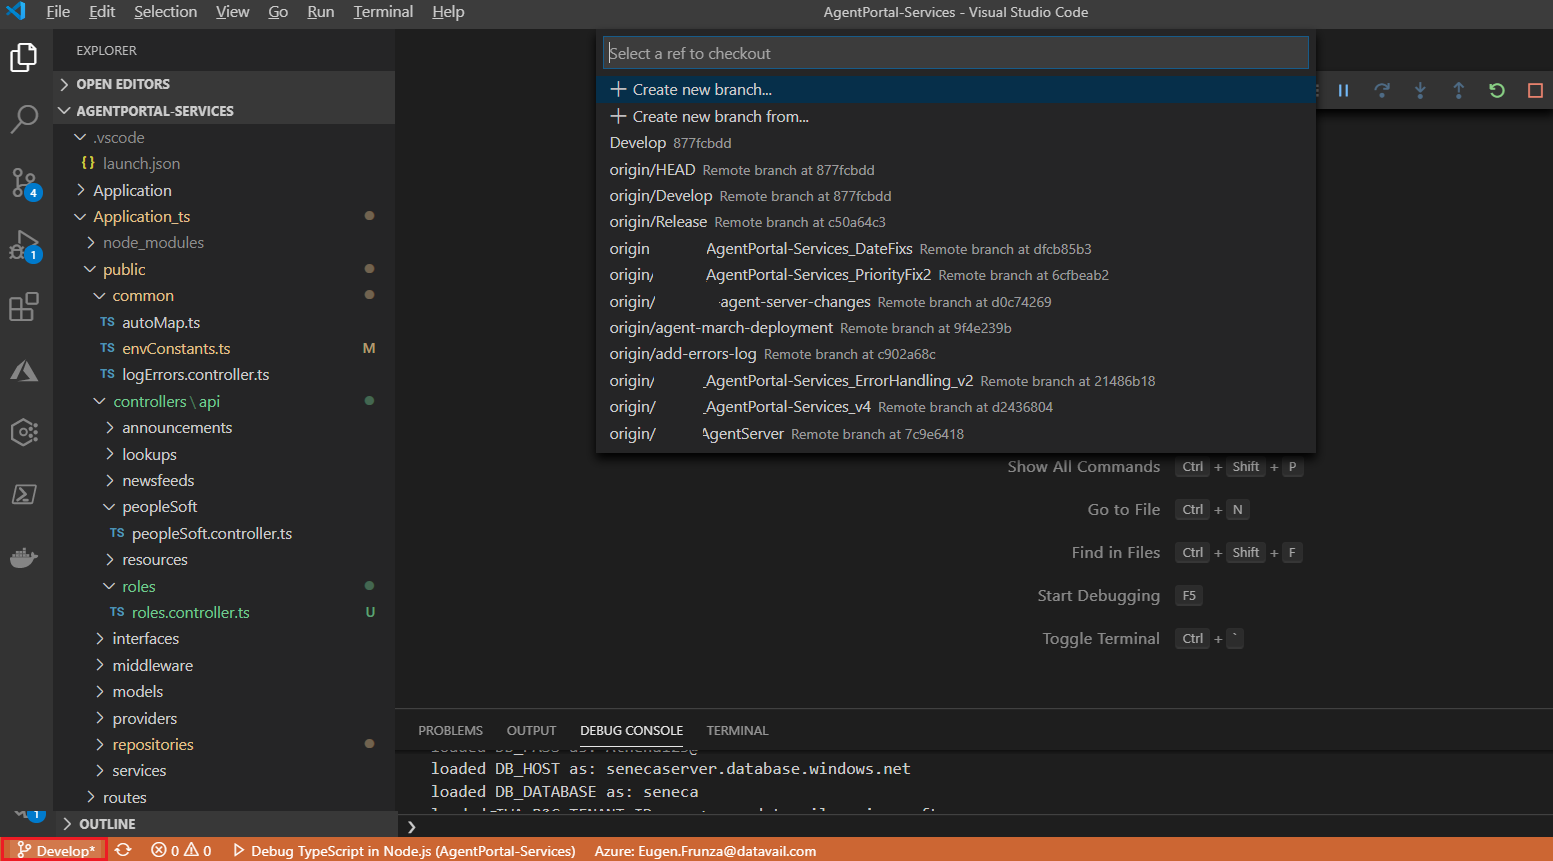Collapse the AGENTPORTAL-SERVICES section
The image size is (1553, 861).
224,111
